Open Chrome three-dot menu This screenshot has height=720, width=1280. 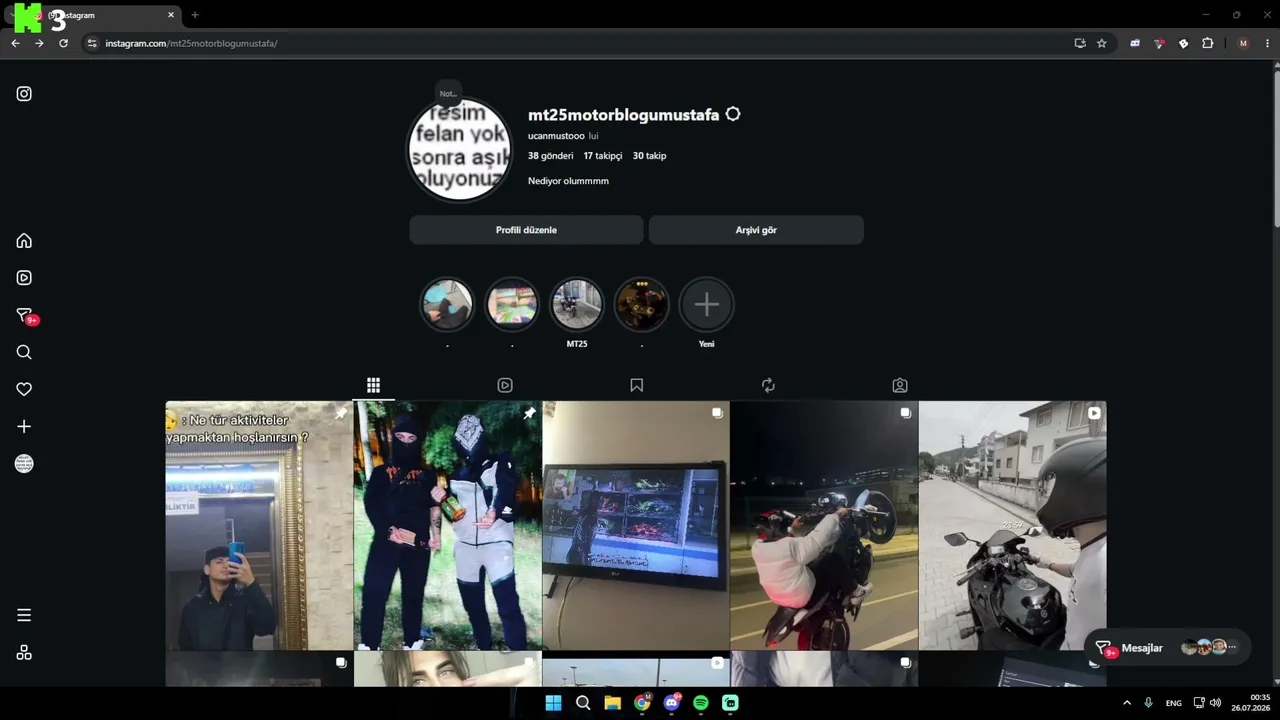(x=1268, y=43)
